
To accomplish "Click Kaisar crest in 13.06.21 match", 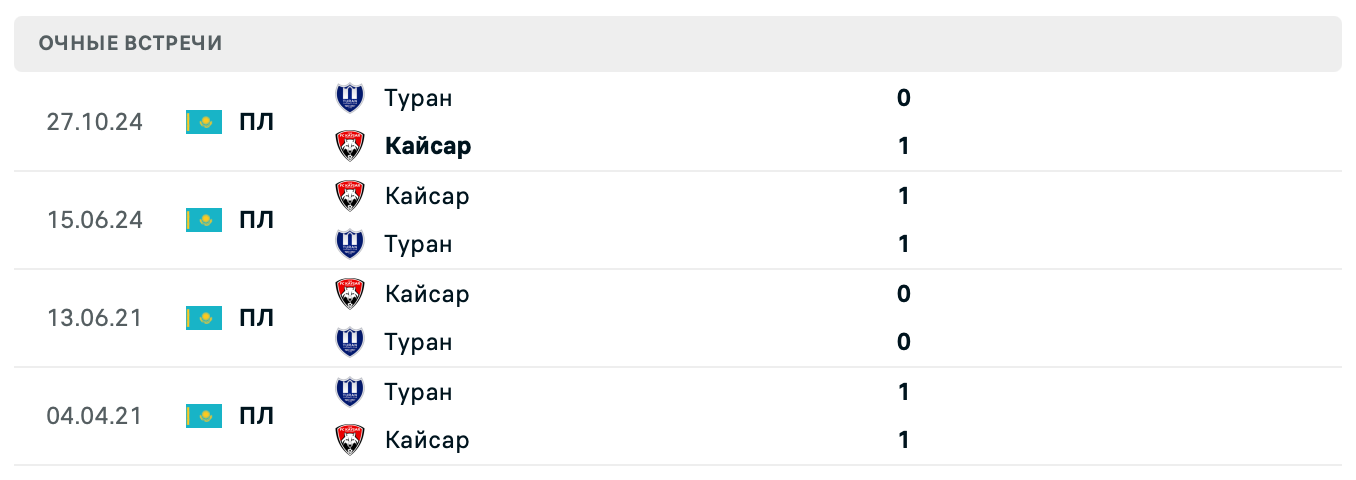I will (x=349, y=294).
